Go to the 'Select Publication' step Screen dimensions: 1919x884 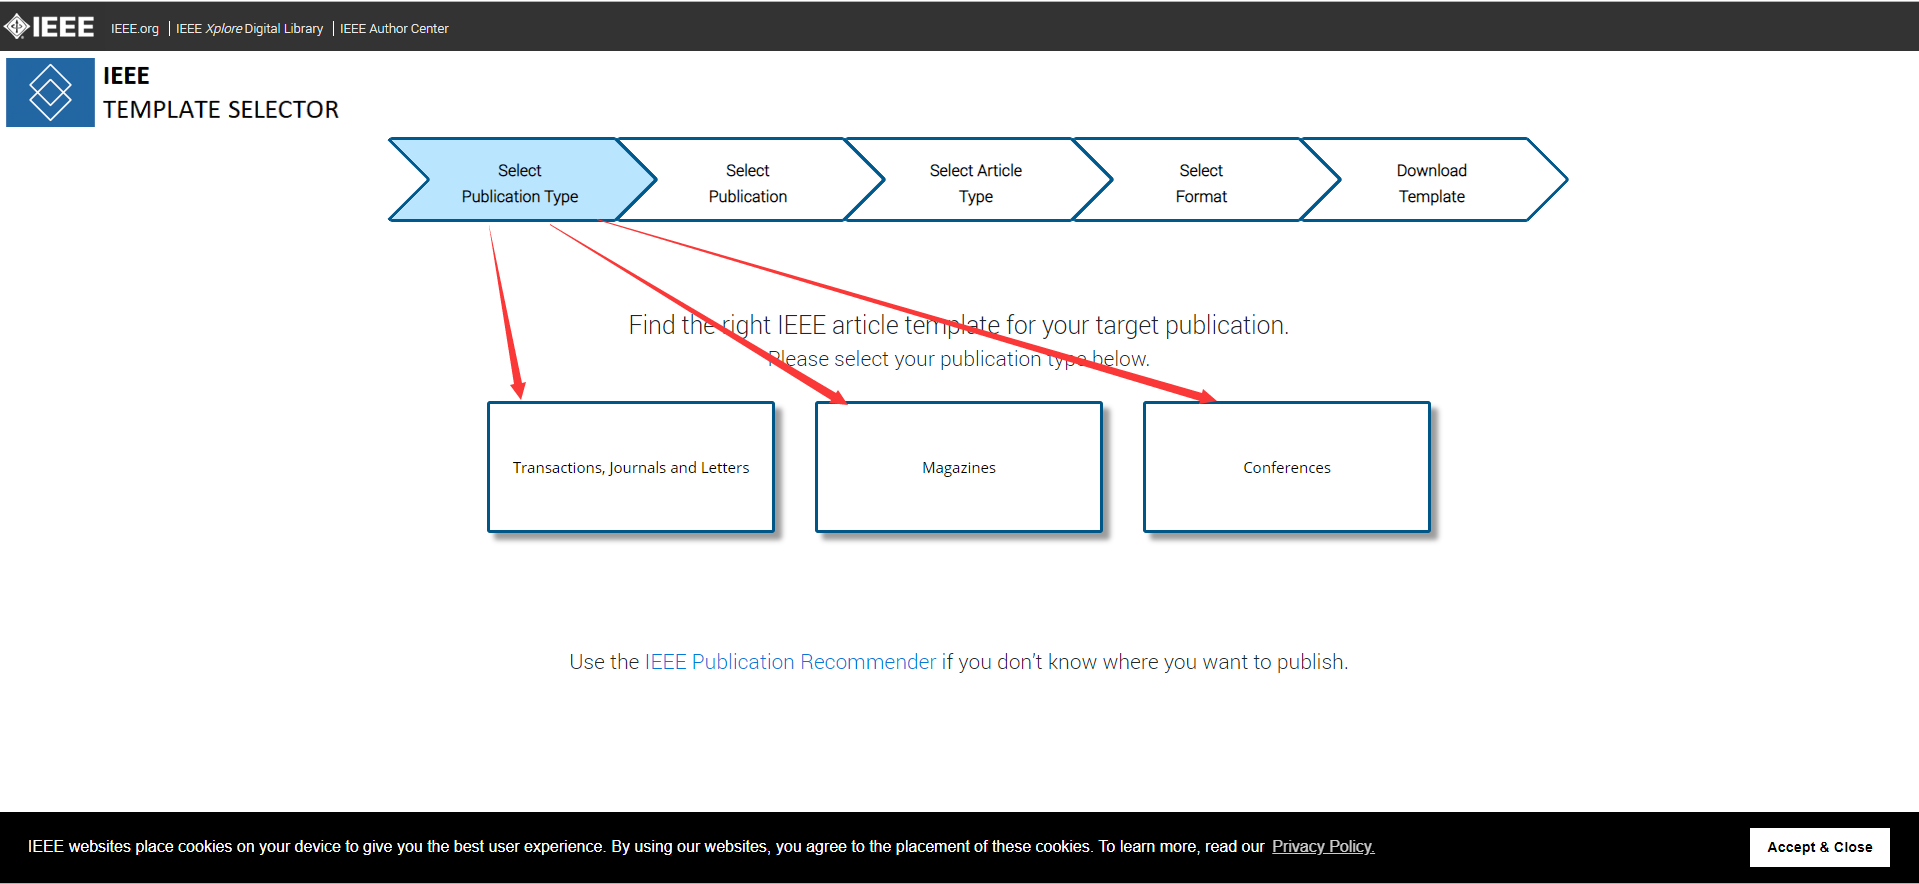point(748,180)
